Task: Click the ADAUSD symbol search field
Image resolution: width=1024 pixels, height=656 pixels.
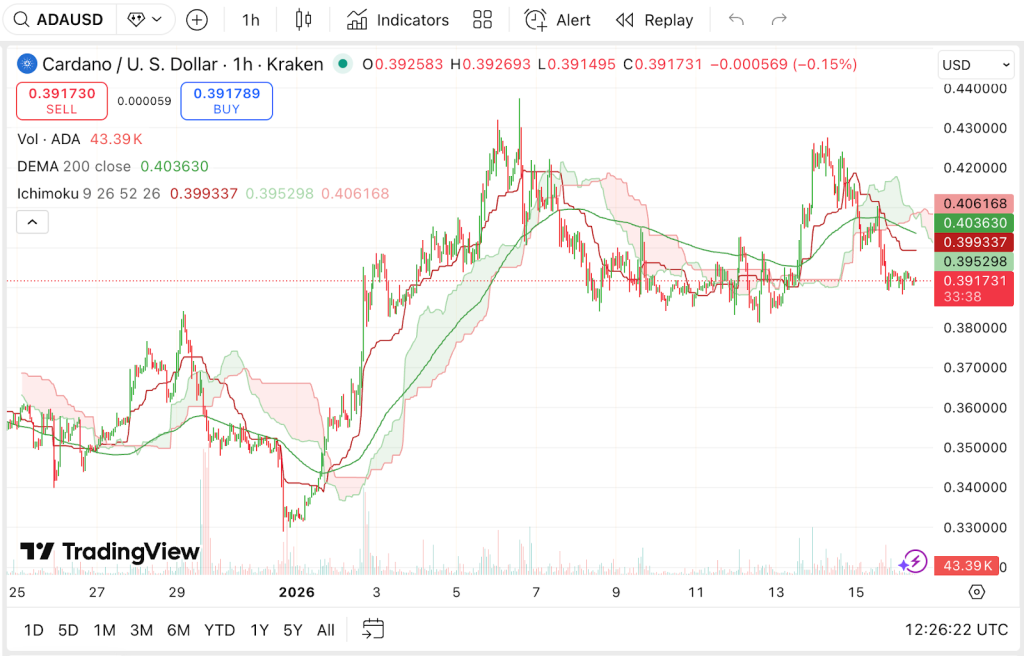Action: point(60,20)
